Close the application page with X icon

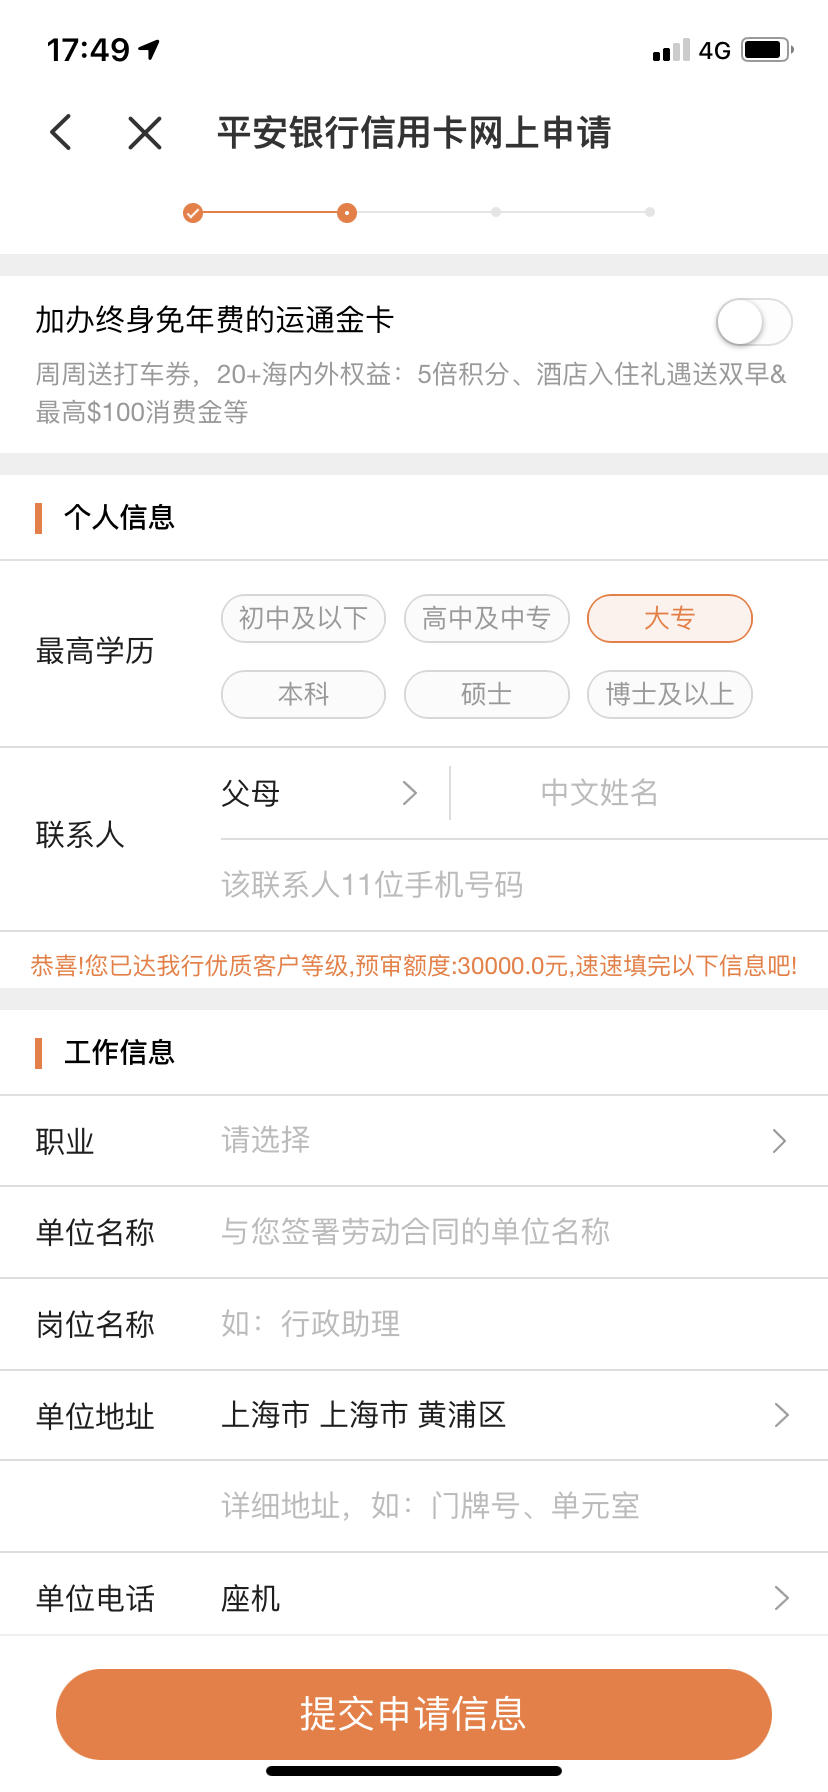[145, 132]
